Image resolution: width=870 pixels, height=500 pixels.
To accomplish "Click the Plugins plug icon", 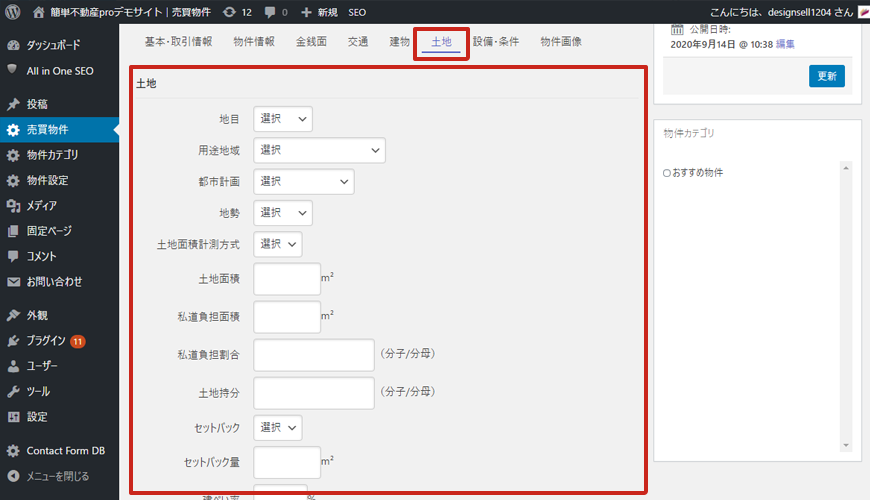I will coord(13,341).
